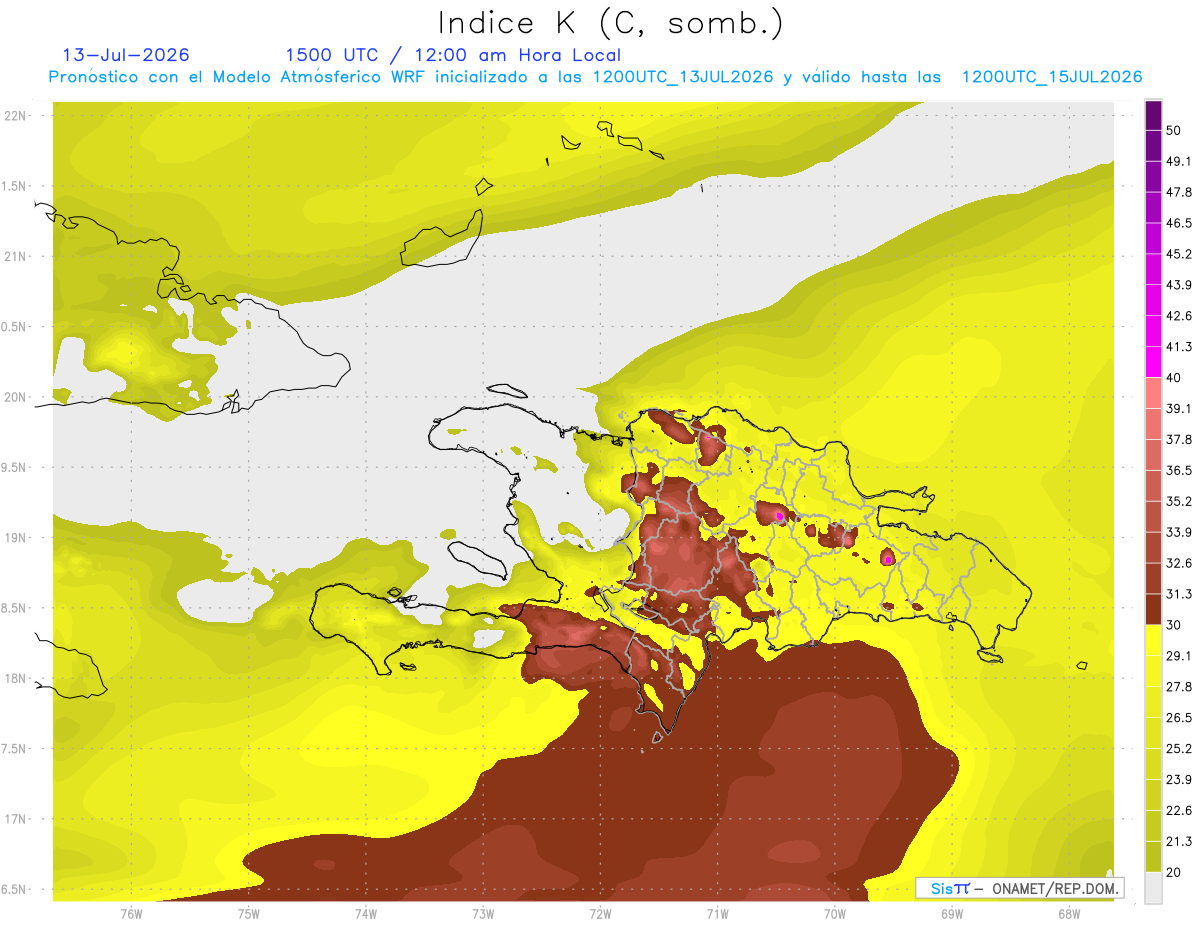Click the colorbar label '47.8'

click(x=1179, y=193)
